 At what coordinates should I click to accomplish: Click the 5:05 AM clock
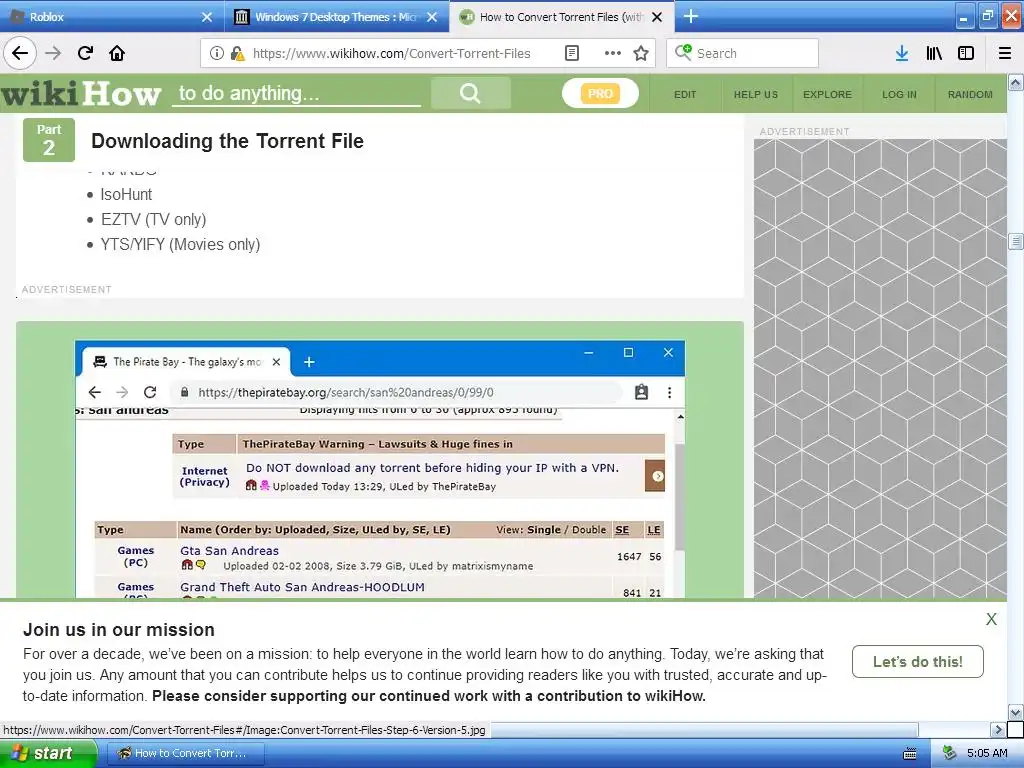(987, 753)
